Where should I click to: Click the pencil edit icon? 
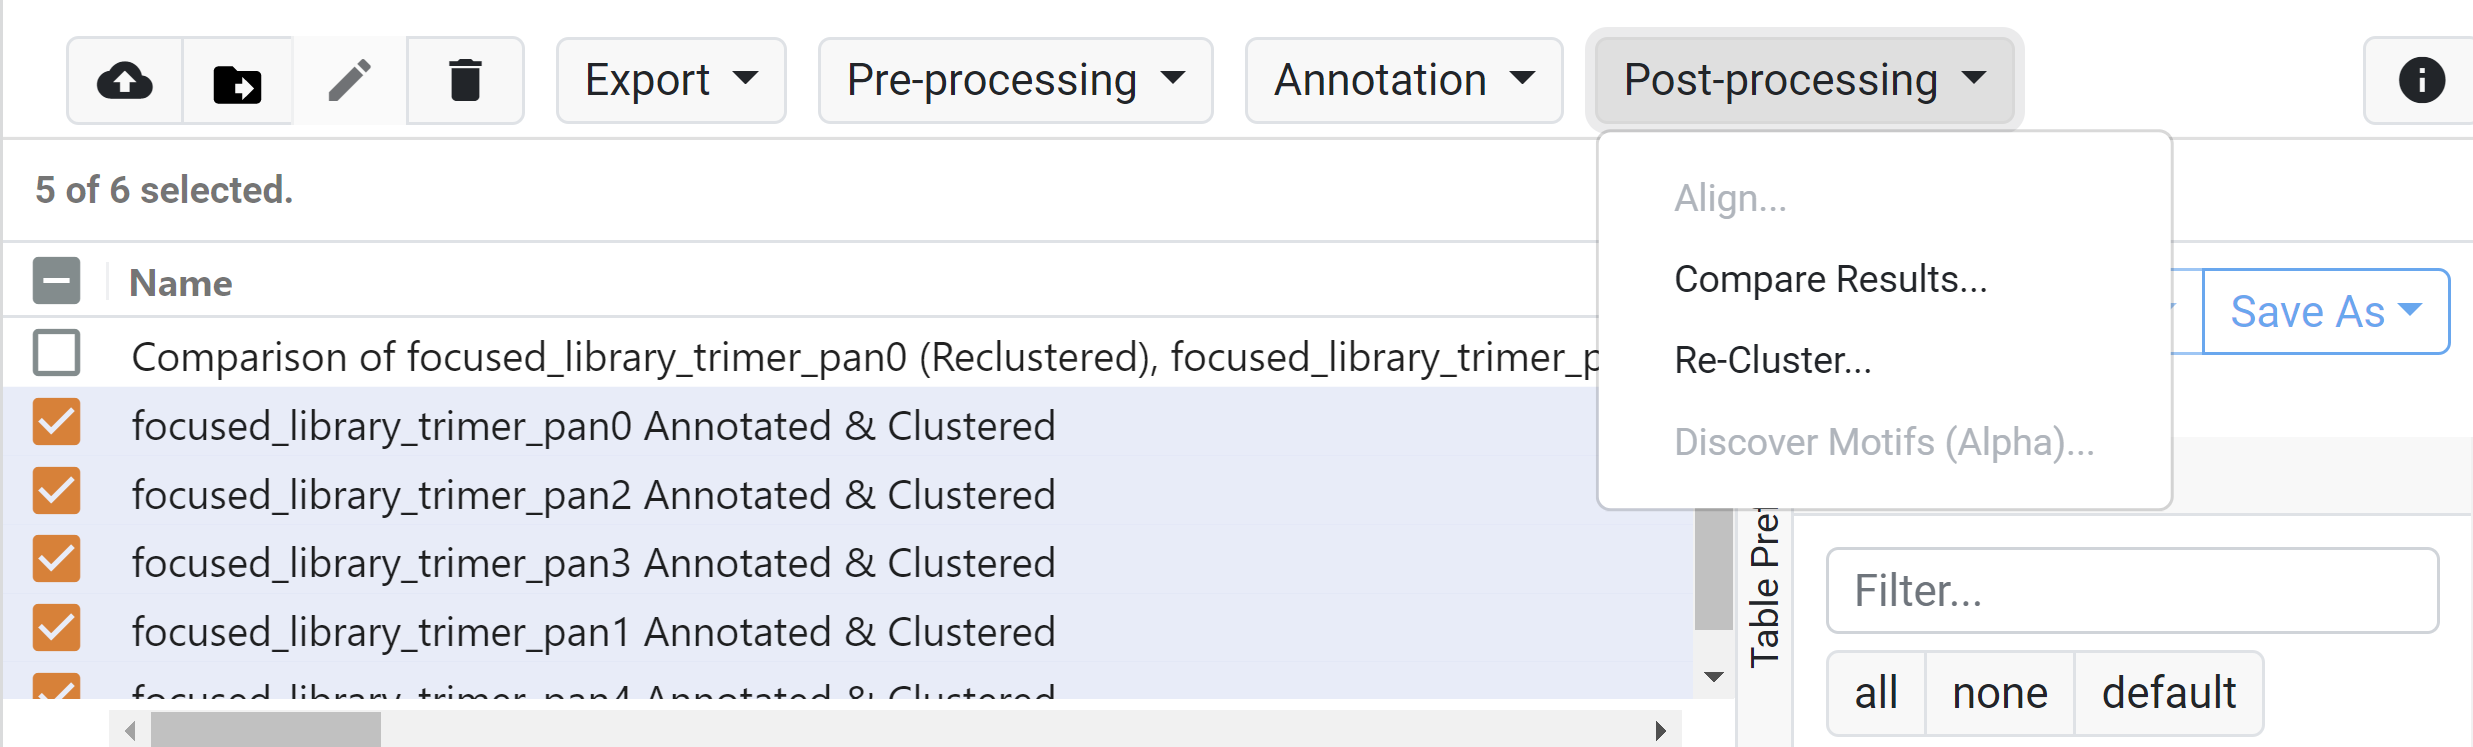[x=350, y=81]
